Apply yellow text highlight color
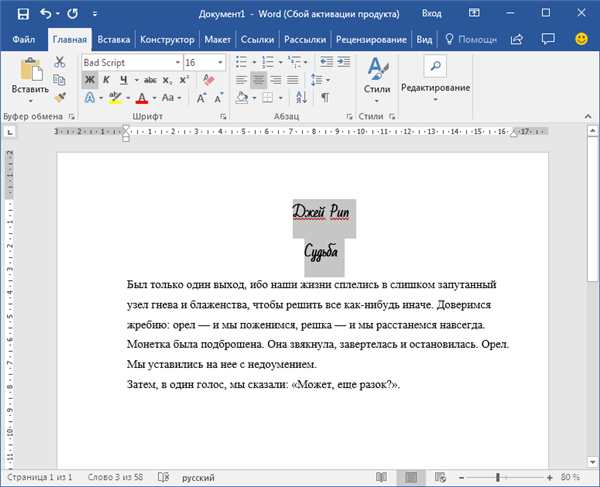Image resolution: width=600 pixels, height=487 pixels. coord(115,98)
